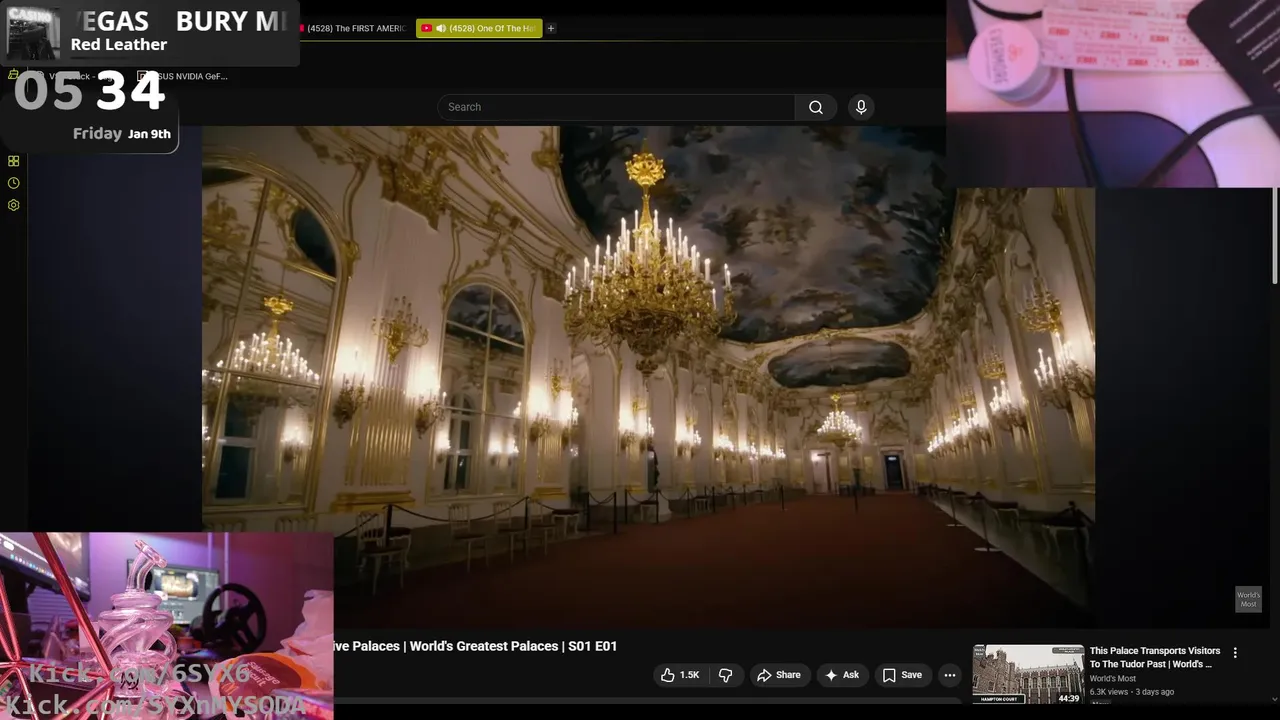Open the ASUS NVIDIA GeF bookmark
This screenshot has height=720, width=1280.
[x=183, y=76]
